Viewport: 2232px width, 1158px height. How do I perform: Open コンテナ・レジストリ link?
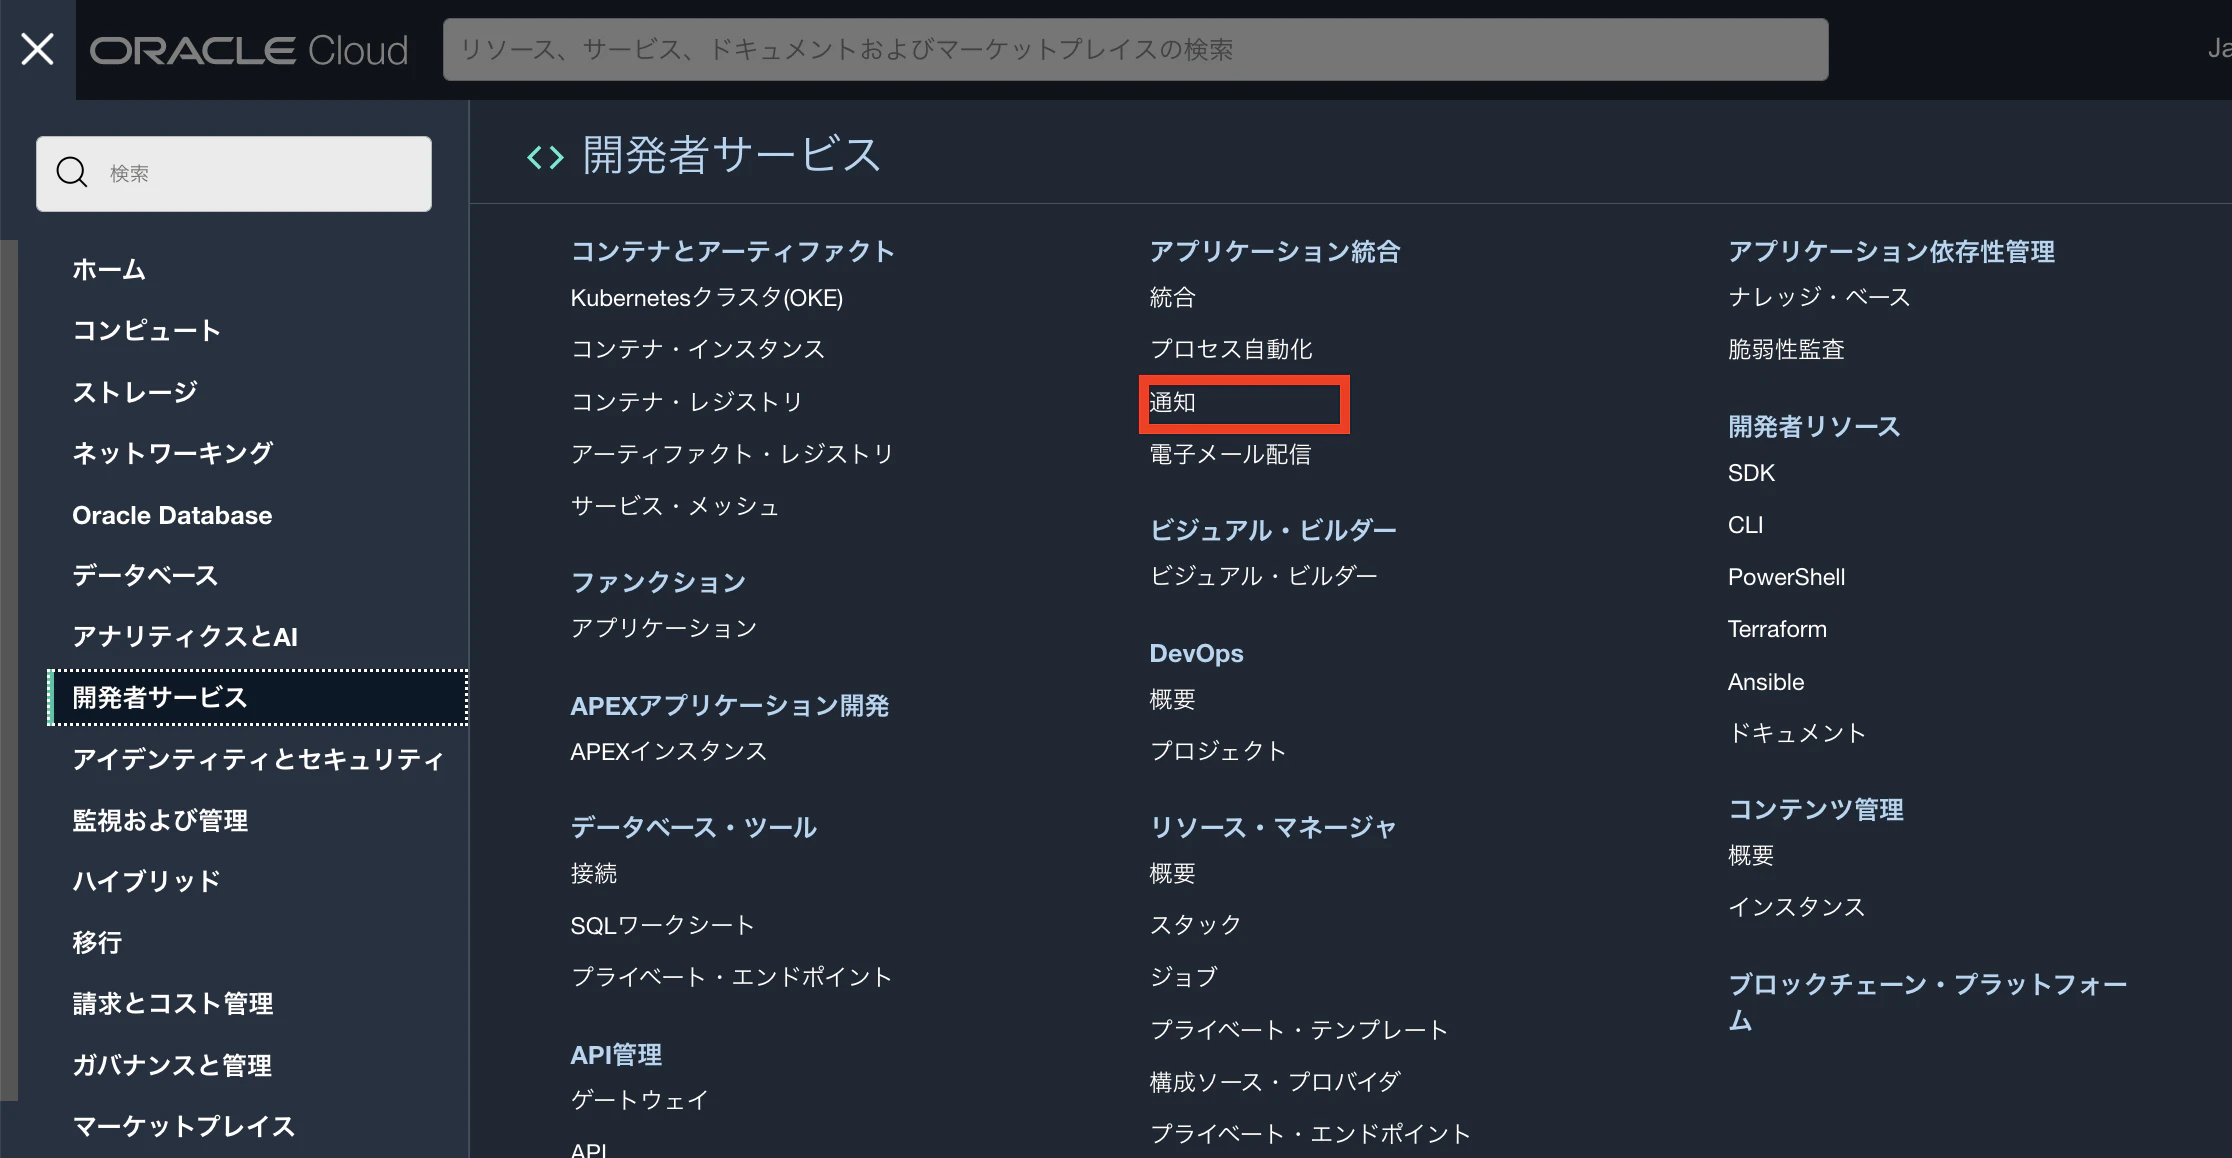pos(687,401)
